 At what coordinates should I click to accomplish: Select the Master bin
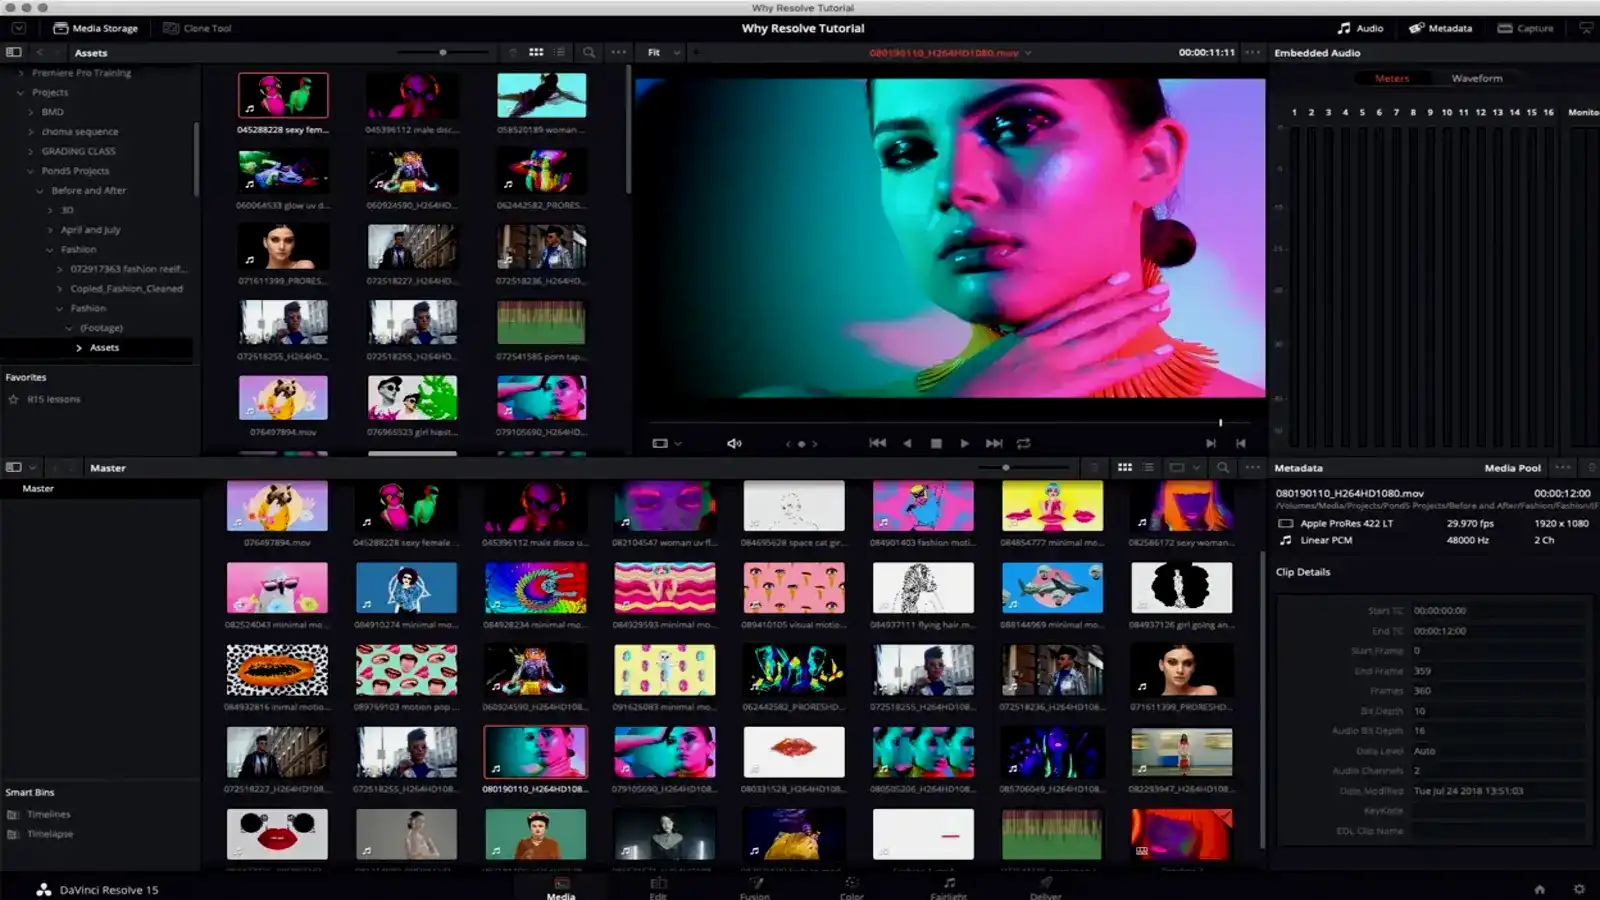pyautogui.click(x=38, y=488)
